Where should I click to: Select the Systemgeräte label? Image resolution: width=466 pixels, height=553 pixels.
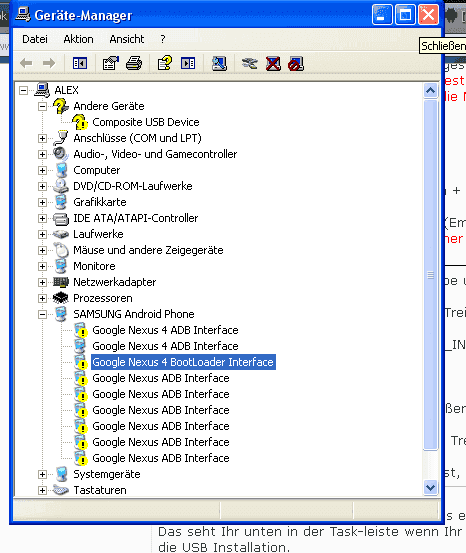[107, 474]
